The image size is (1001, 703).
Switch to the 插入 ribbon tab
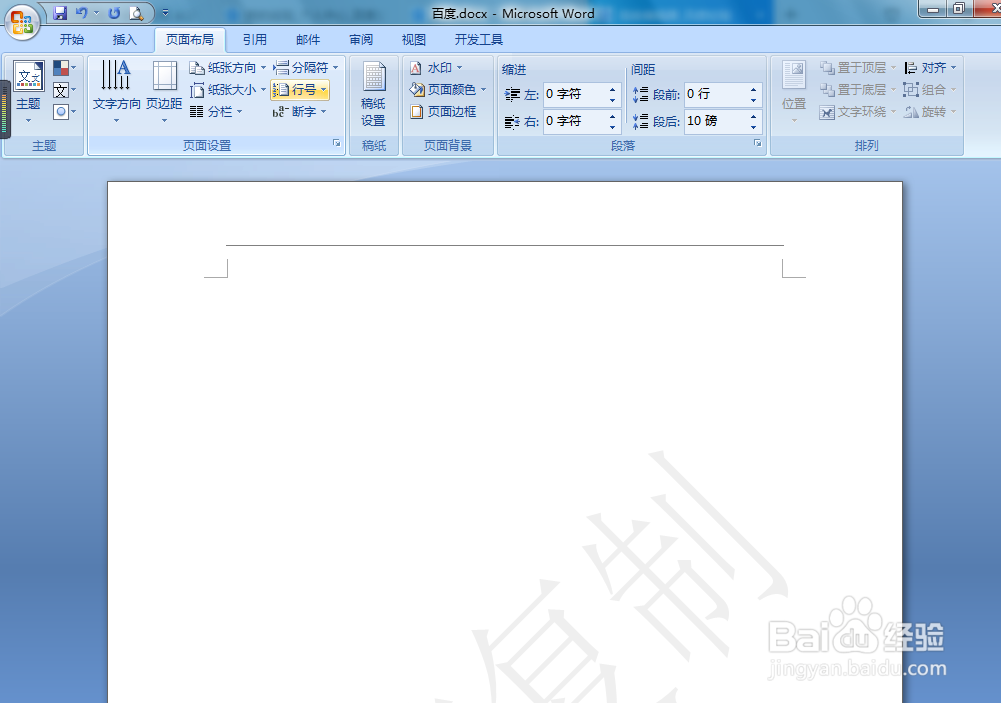[x=124, y=39]
